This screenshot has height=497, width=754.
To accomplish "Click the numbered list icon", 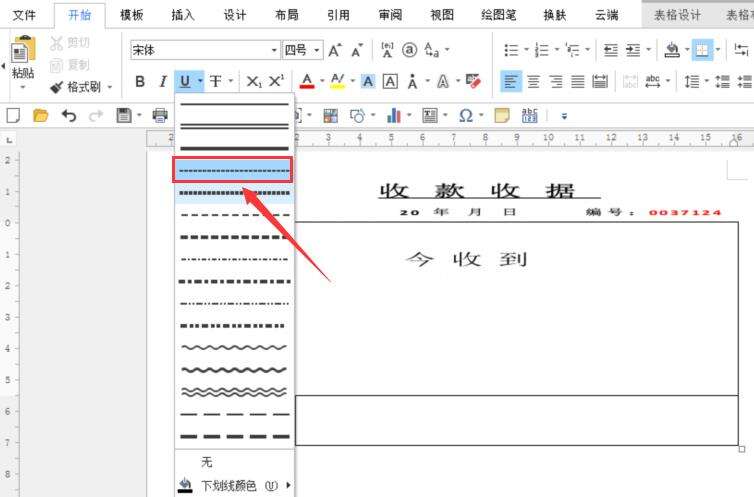I will pyautogui.click(x=542, y=50).
